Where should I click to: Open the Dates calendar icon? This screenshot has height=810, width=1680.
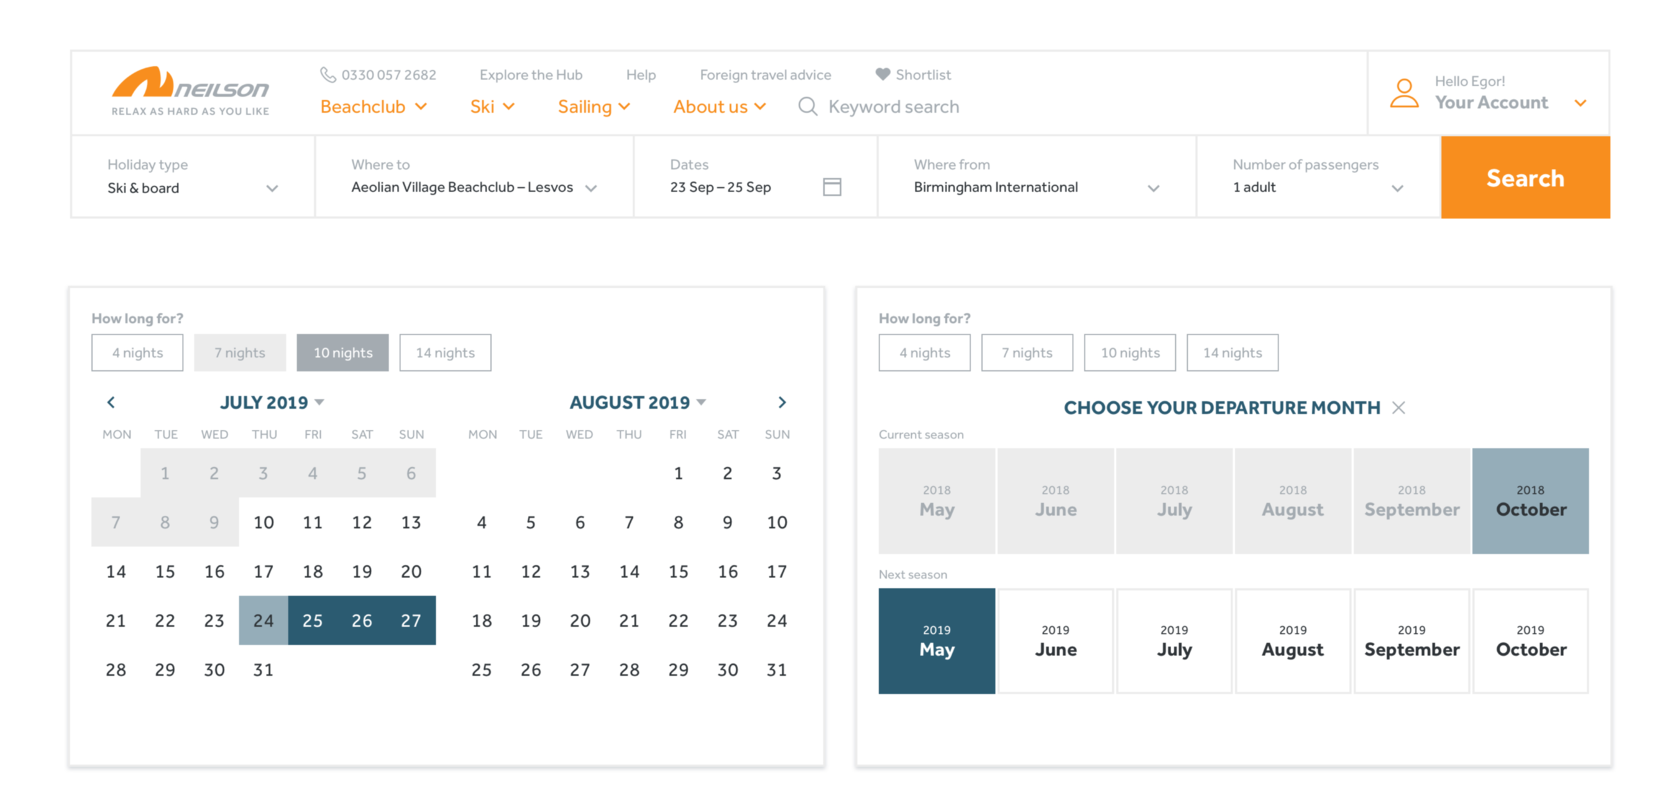tap(832, 187)
